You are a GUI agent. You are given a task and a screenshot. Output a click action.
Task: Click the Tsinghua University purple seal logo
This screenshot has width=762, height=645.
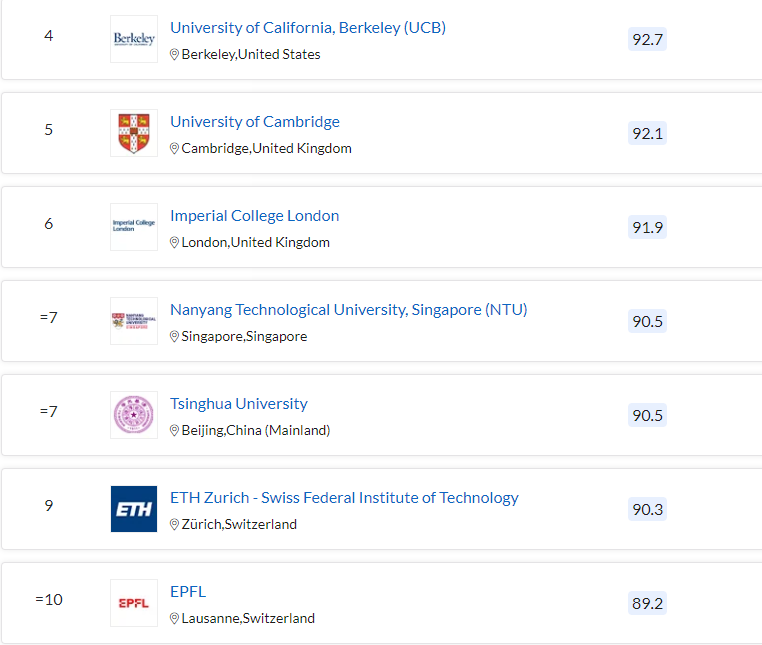[x=134, y=415]
